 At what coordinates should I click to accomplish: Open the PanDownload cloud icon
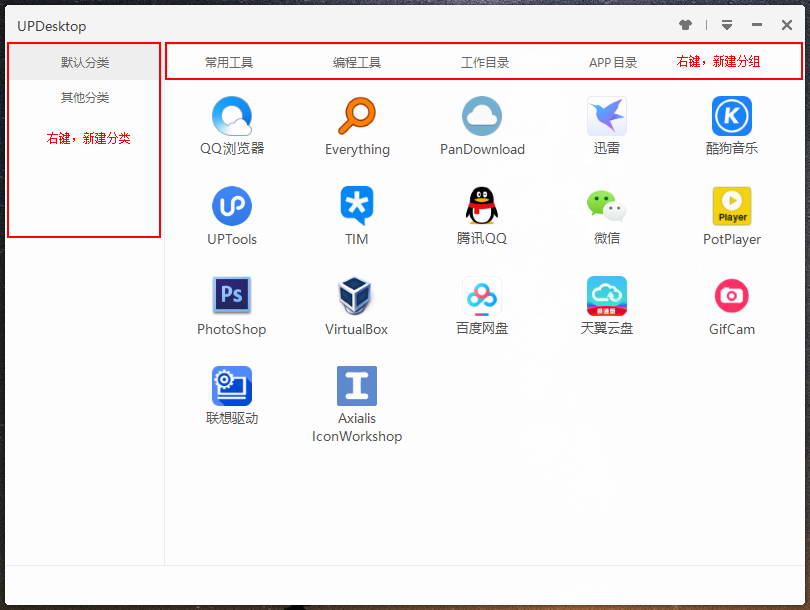click(x=482, y=117)
